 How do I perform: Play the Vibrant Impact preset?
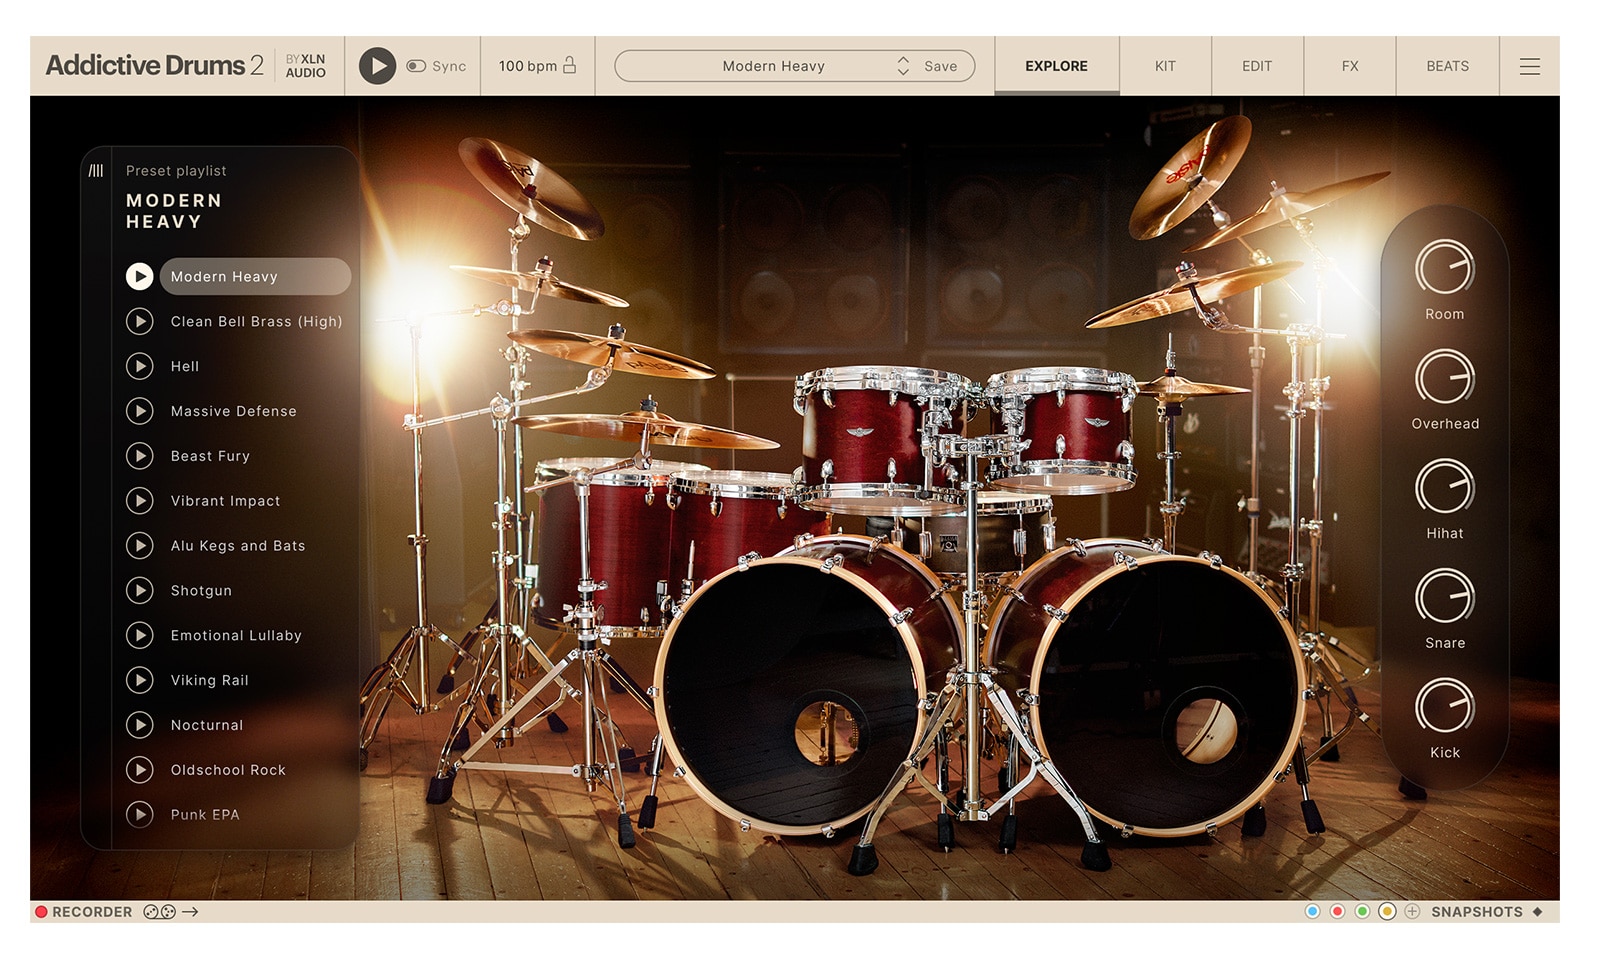[139, 500]
